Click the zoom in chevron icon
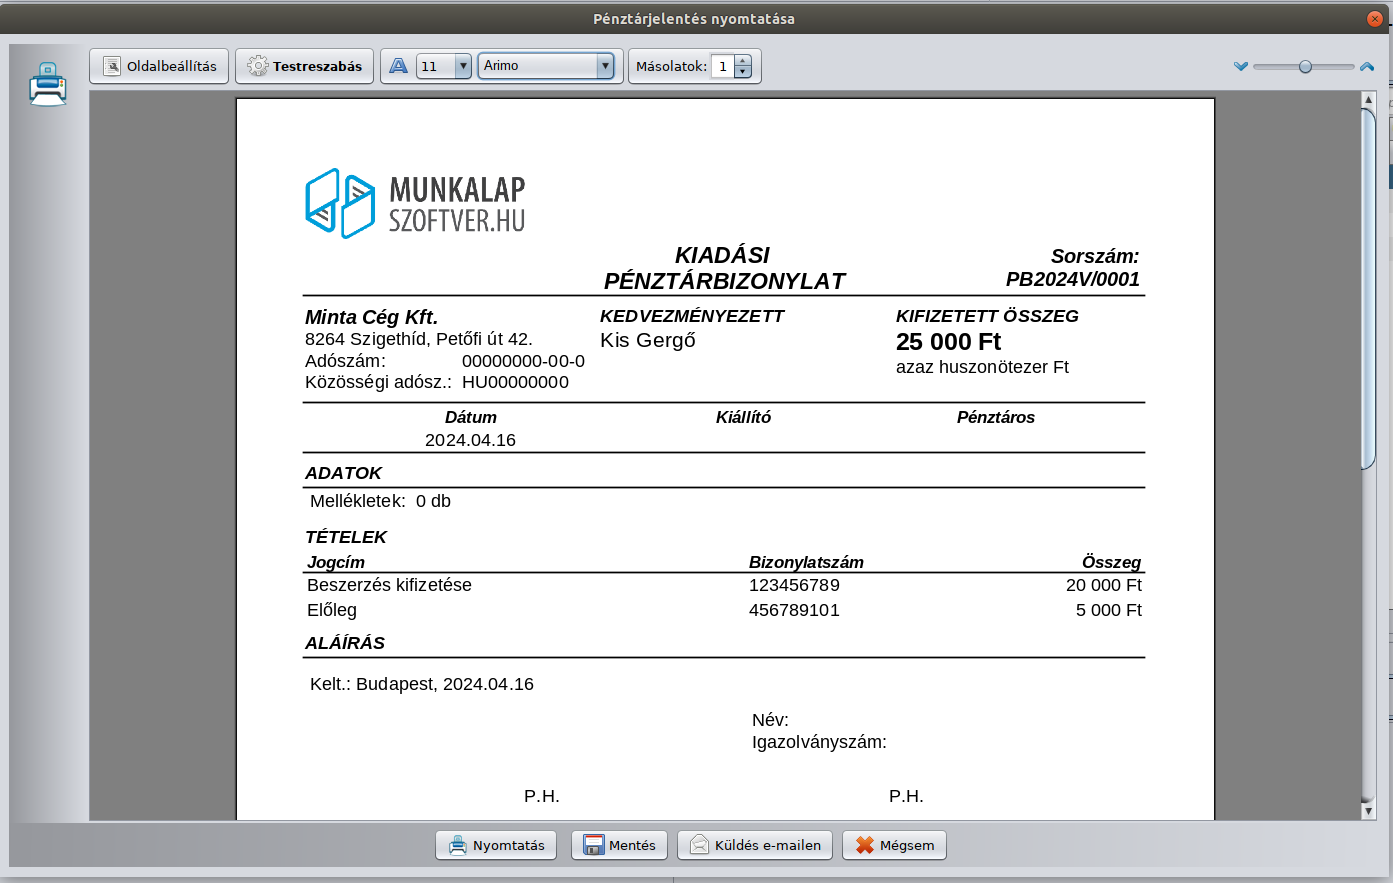The image size is (1393, 883). [1367, 66]
